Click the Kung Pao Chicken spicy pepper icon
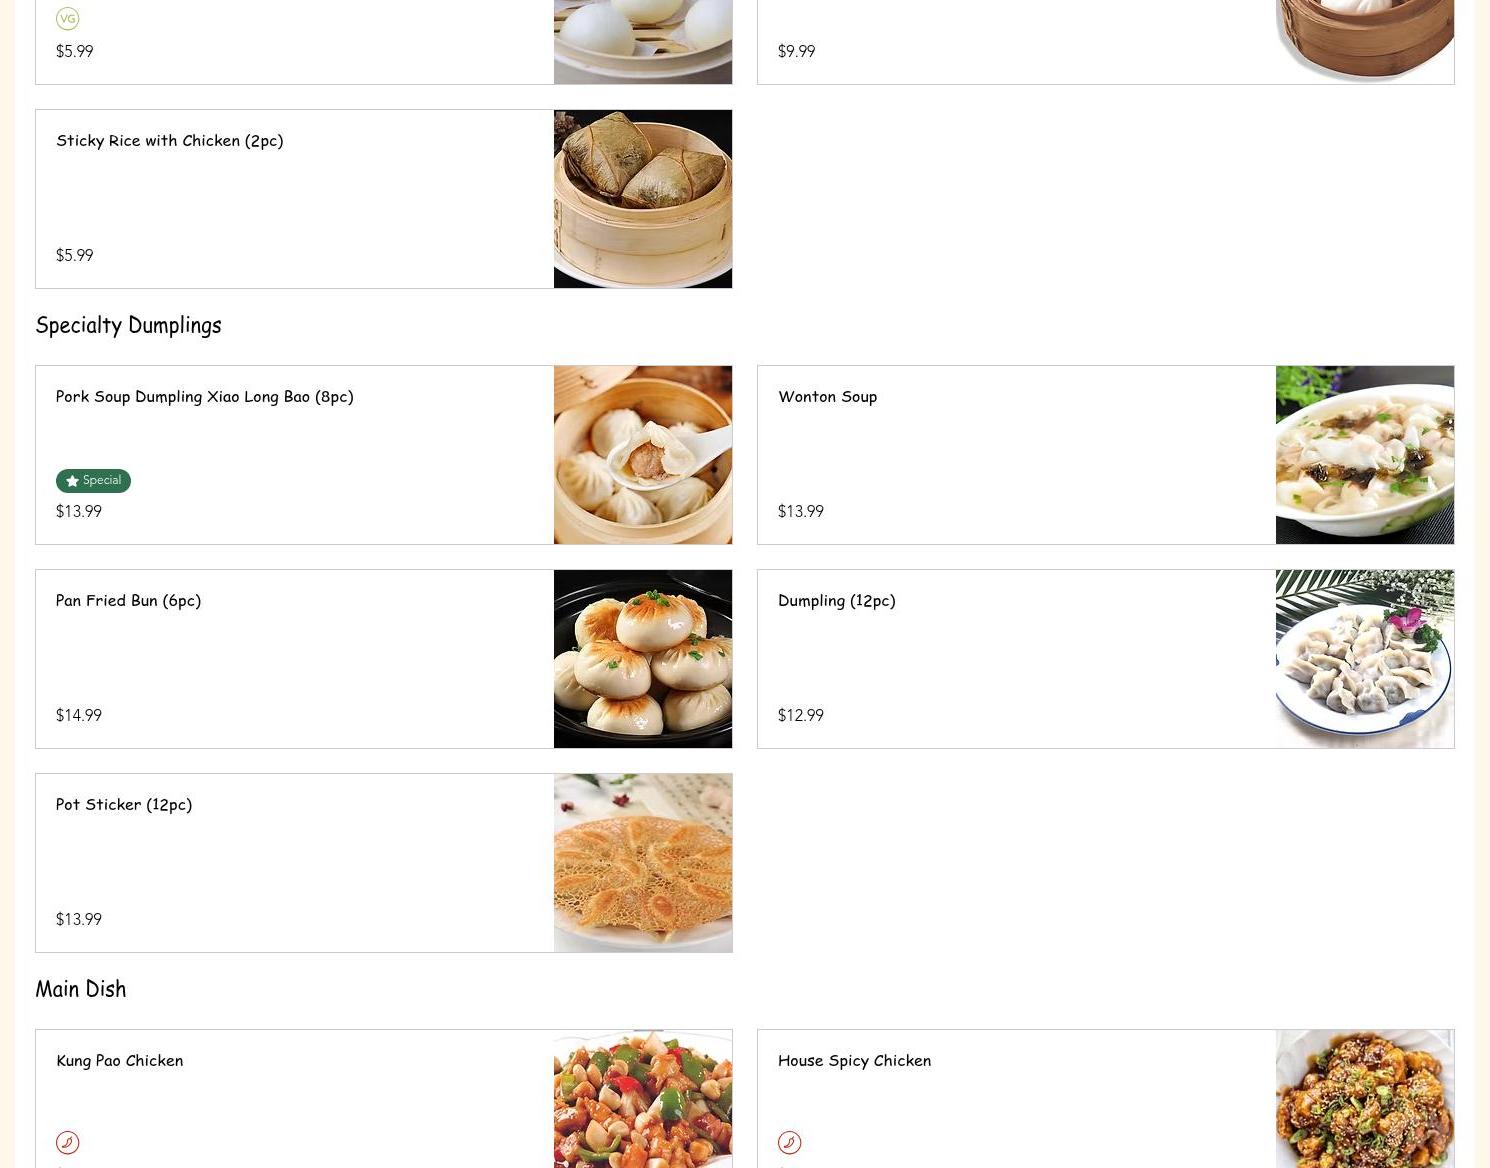Screen dimensions: 1490x1168 tap(67, 1142)
